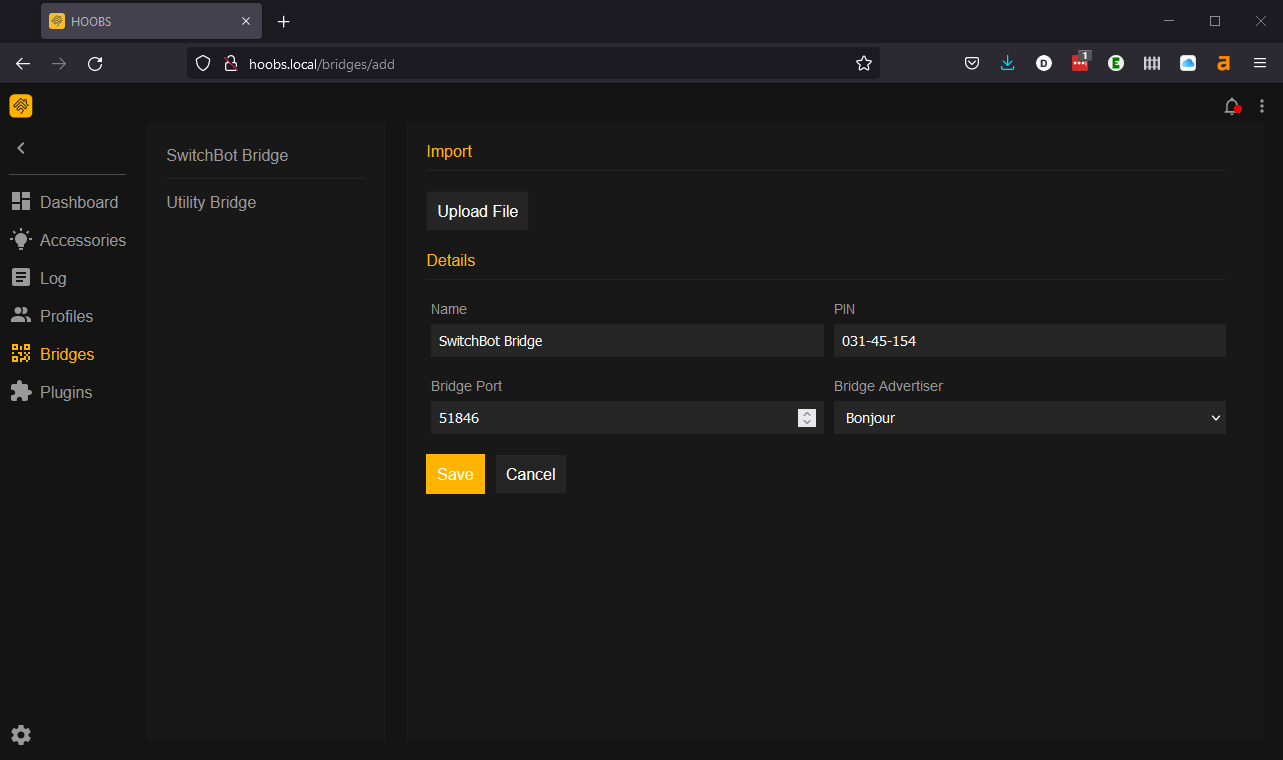The width and height of the screenshot is (1283, 760).
Task: Click the Details section heading
Action: coord(451,260)
